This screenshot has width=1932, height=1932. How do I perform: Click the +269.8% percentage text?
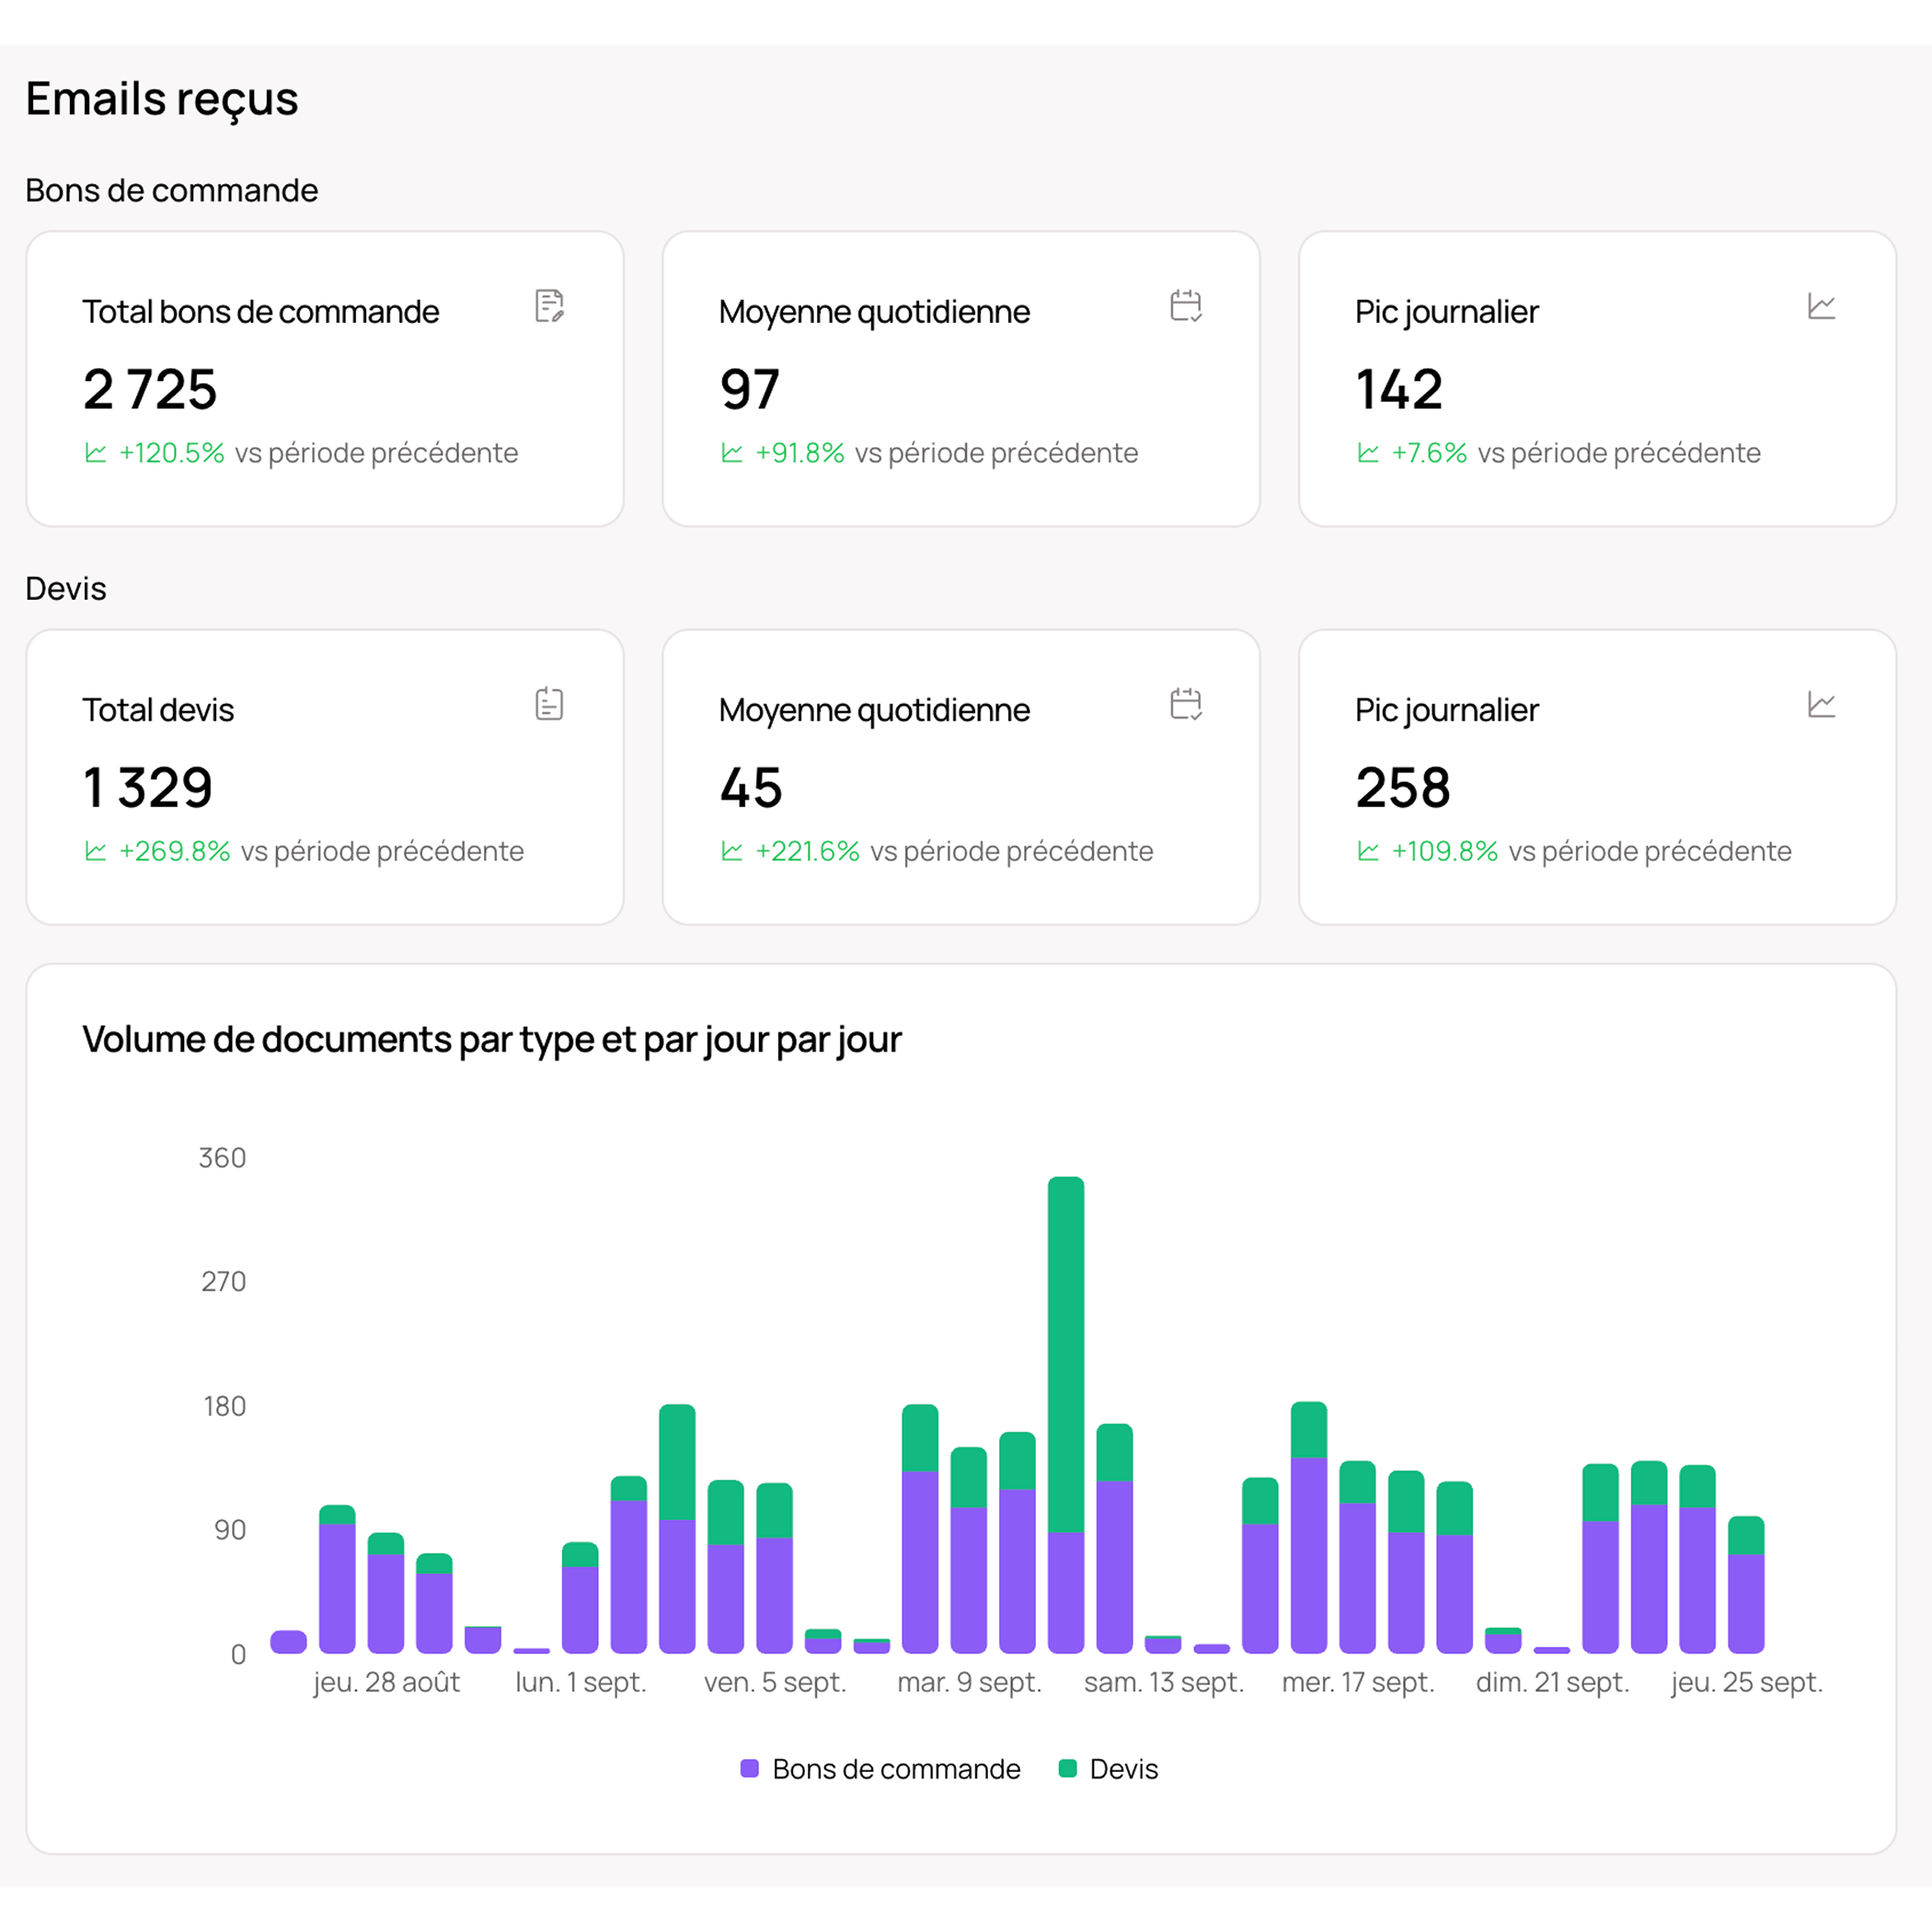(x=175, y=851)
